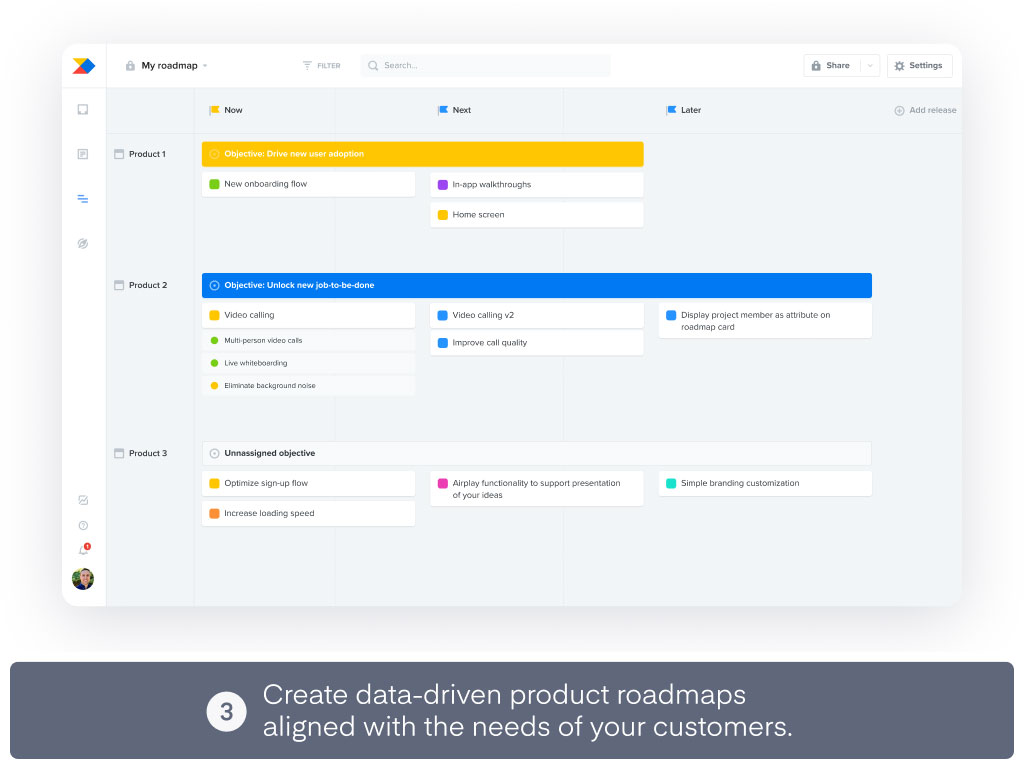
Task: Select the Later column header
Action: [x=686, y=110]
